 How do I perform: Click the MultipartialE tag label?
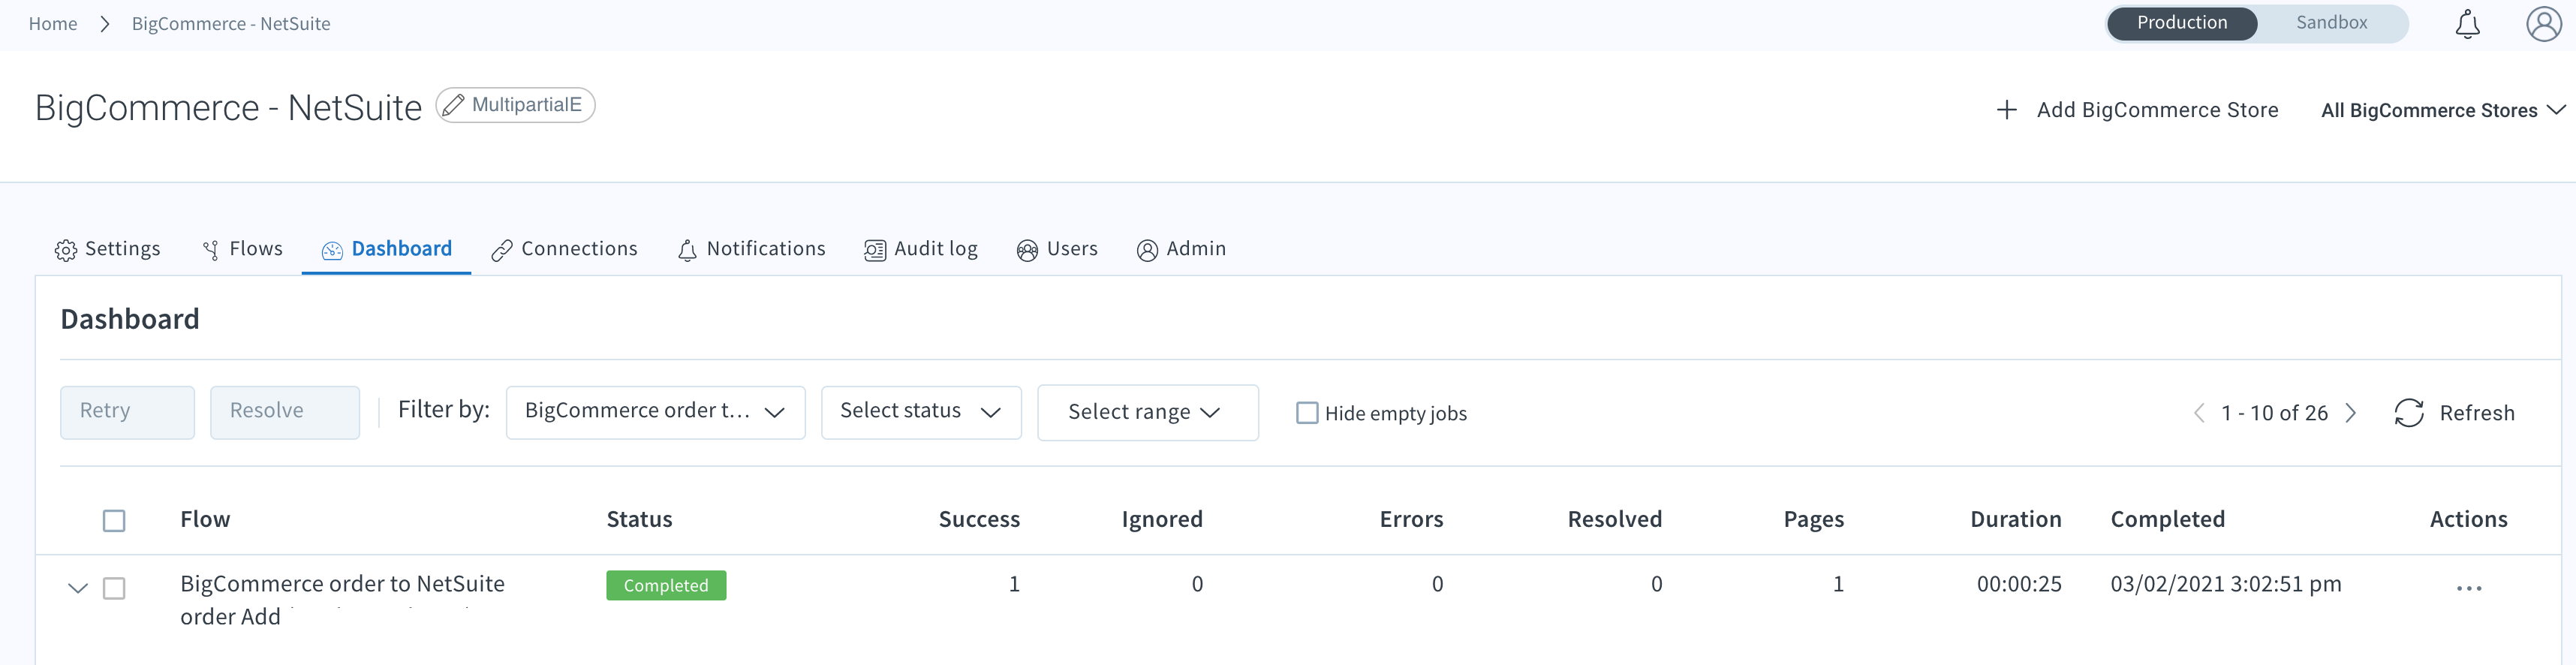click(526, 105)
